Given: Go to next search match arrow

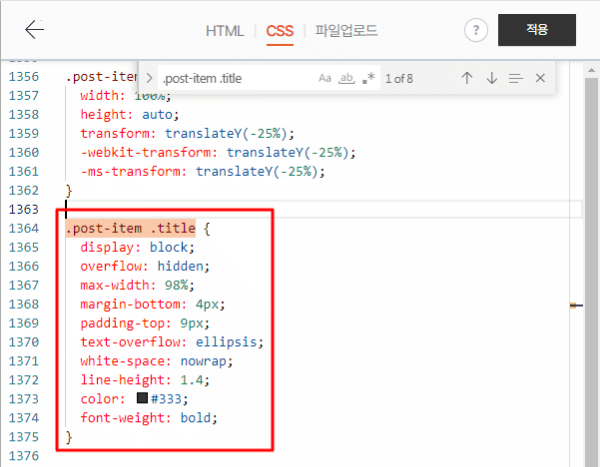Looking at the screenshot, I should [492, 78].
